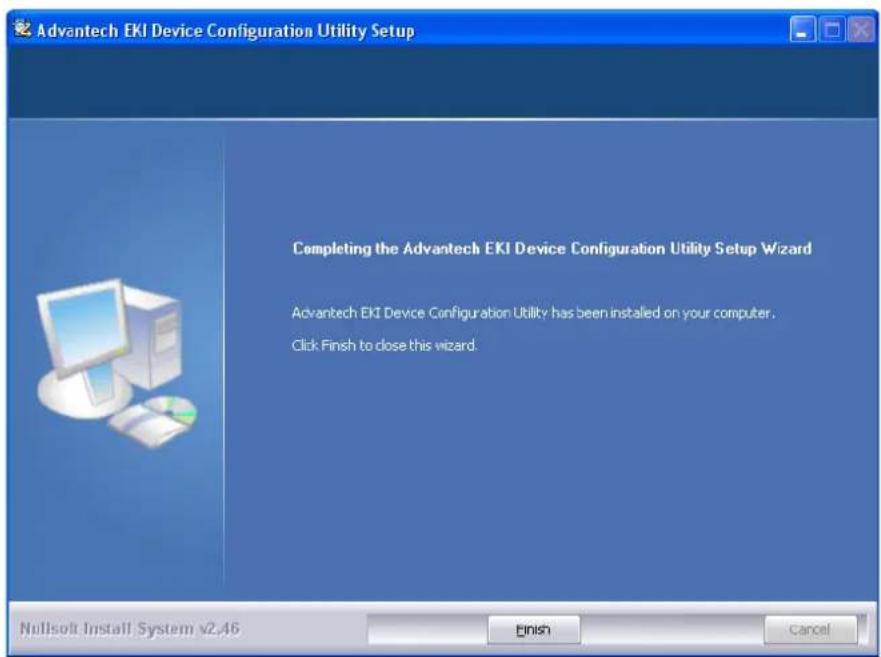The image size is (881, 657).
Task: Click the greyed-out Cancel button
Action: (810, 629)
